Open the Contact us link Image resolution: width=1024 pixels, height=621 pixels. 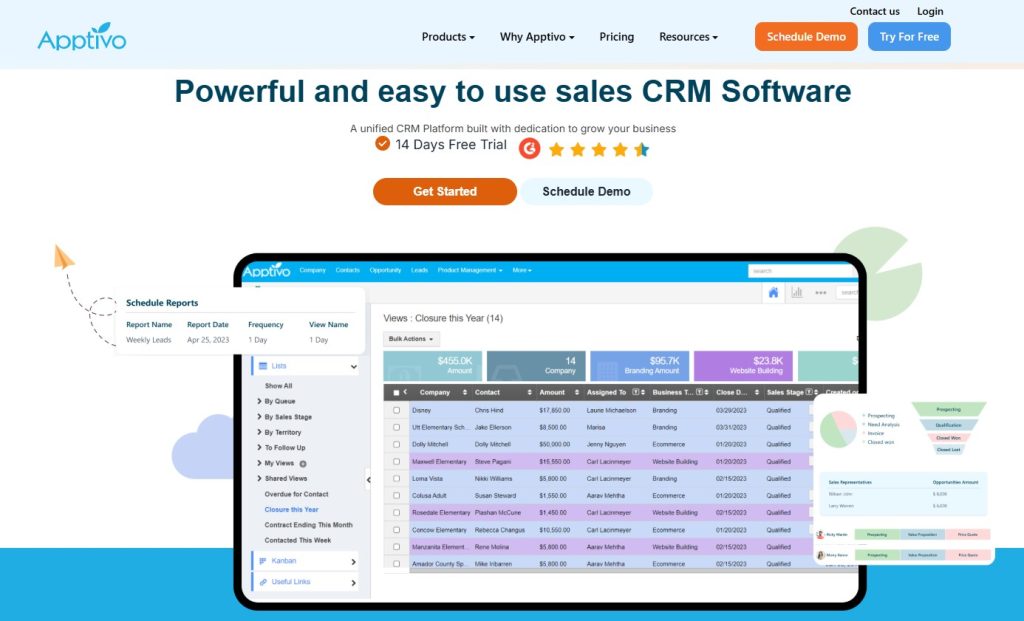pos(874,11)
